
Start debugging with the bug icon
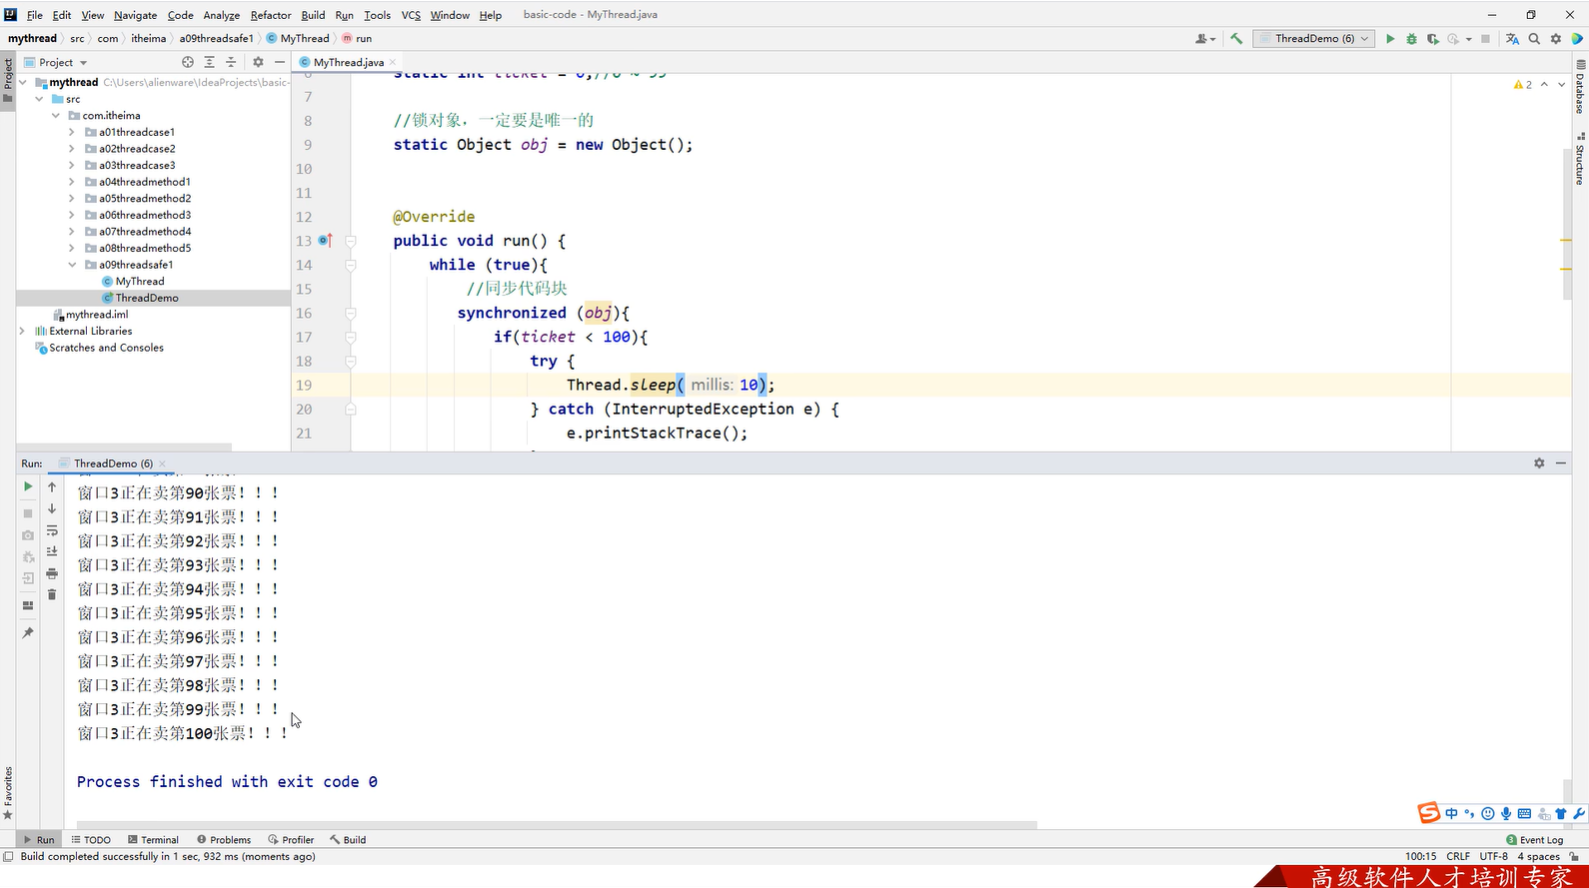1411,39
